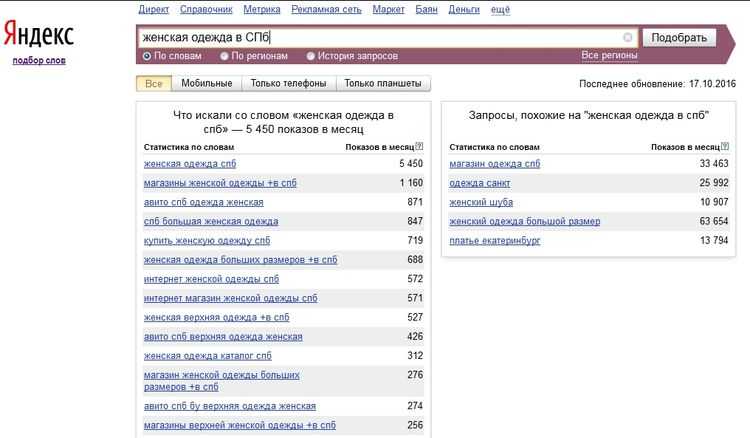
Task: Open similar query женский одежда большой размер
Action: point(525,221)
